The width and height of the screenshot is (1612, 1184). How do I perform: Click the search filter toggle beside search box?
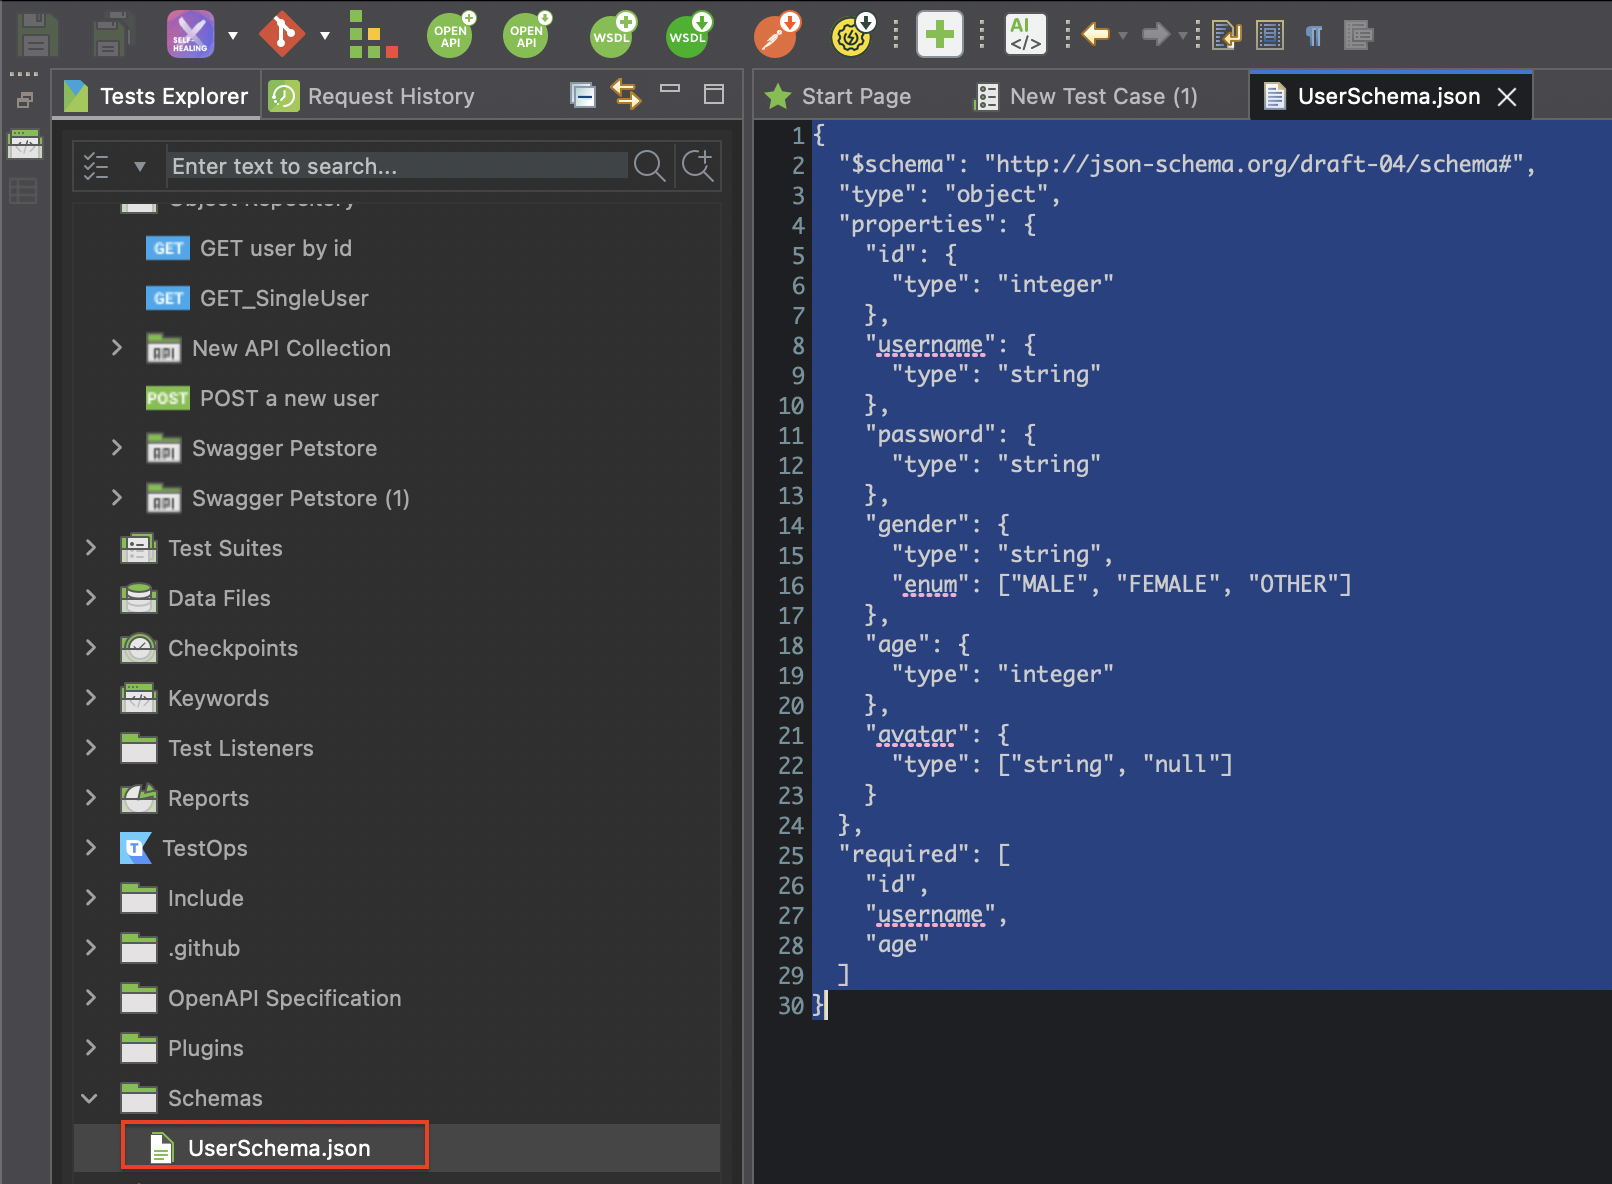117,166
